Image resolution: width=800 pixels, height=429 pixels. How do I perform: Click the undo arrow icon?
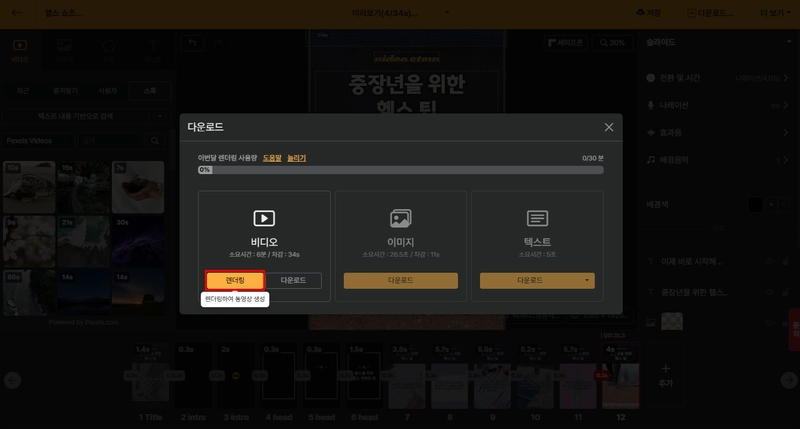192,43
